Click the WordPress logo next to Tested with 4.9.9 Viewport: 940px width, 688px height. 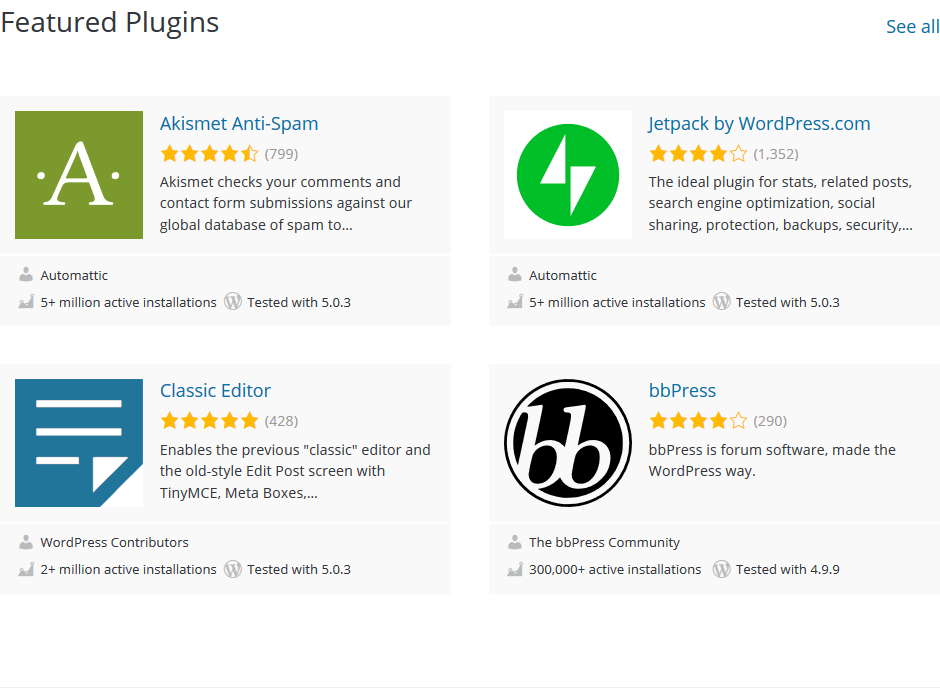(x=721, y=569)
